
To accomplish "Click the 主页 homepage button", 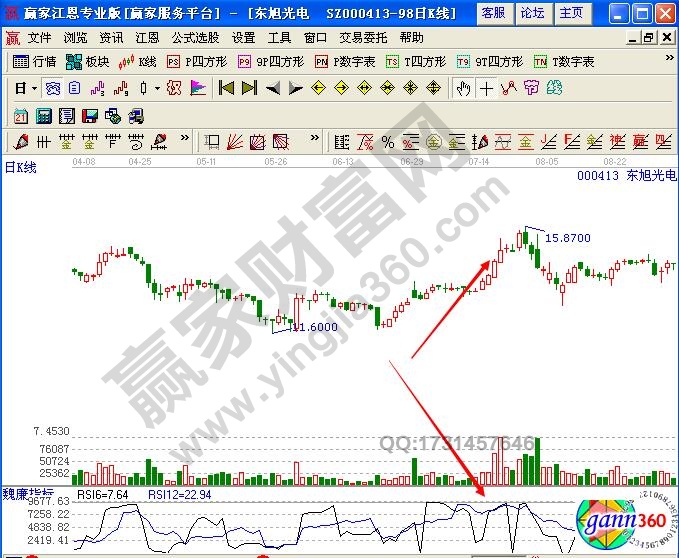I will coord(571,13).
